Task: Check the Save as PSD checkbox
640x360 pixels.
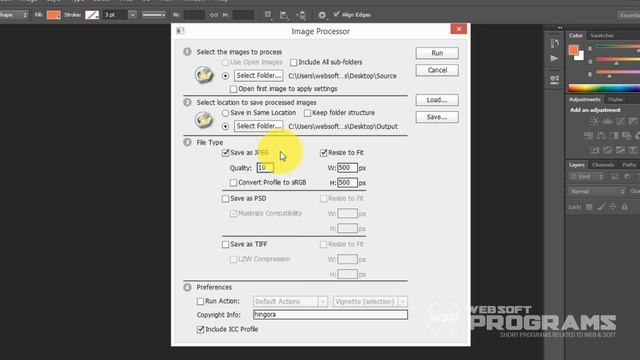Action: (225, 199)
